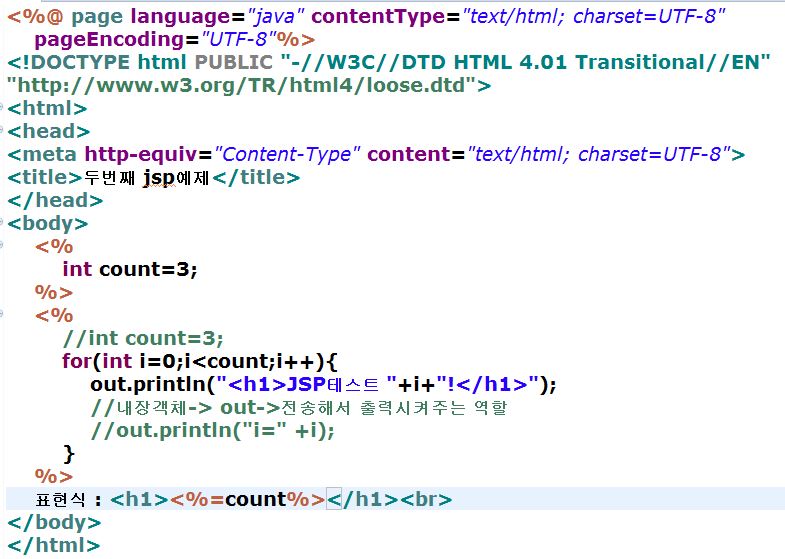This screenshot has height=559, width=785.
Task: Click the 'content' attribute in the meta tag
Action: pos(409,155)
